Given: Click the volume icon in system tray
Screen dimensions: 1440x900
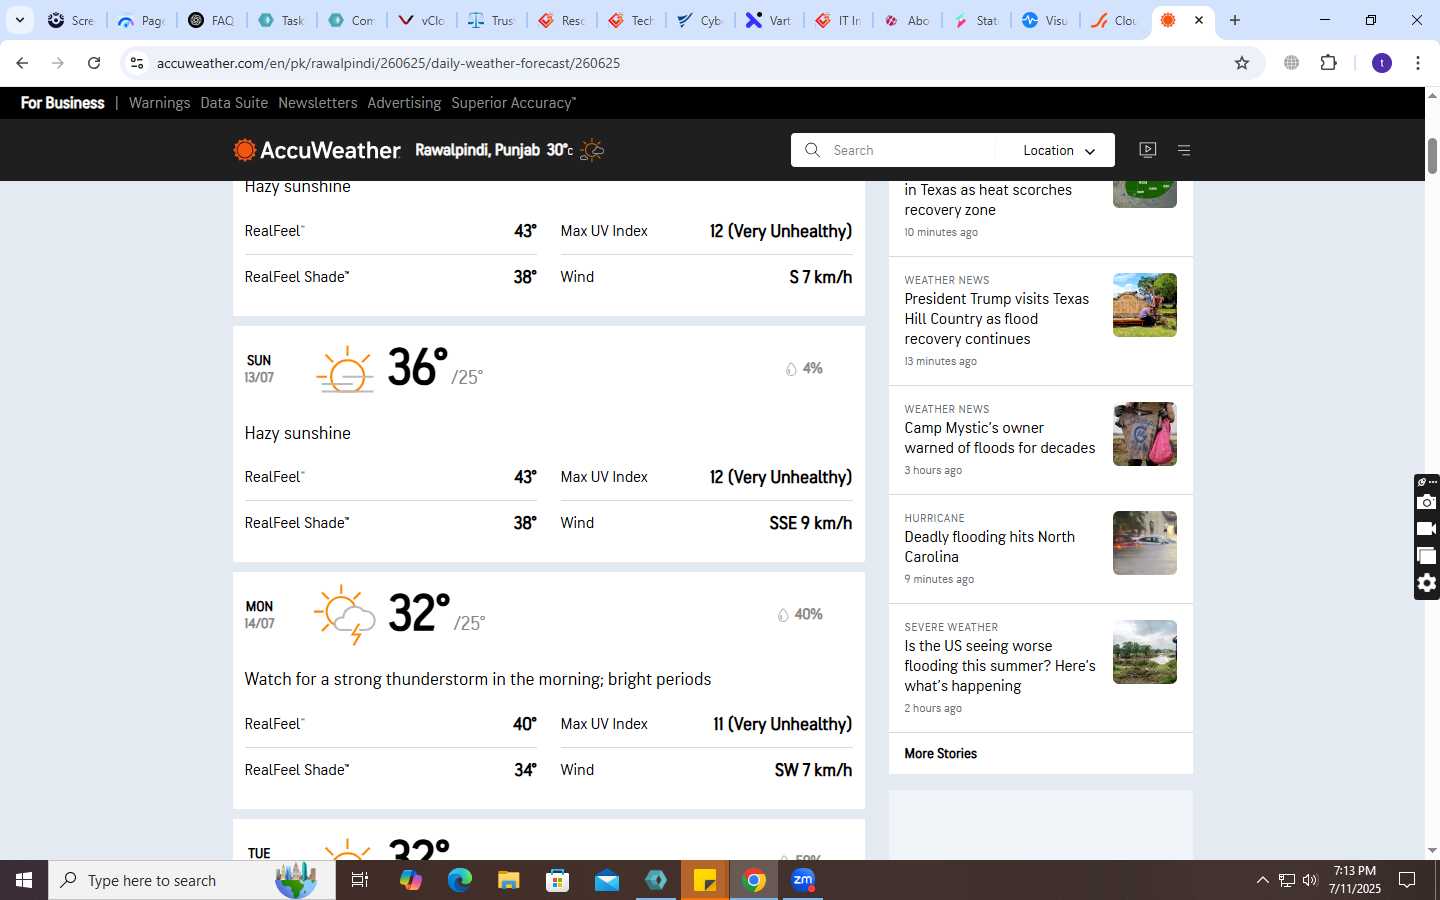Looking at the screenshot, I should click(x=1310, y=880).
